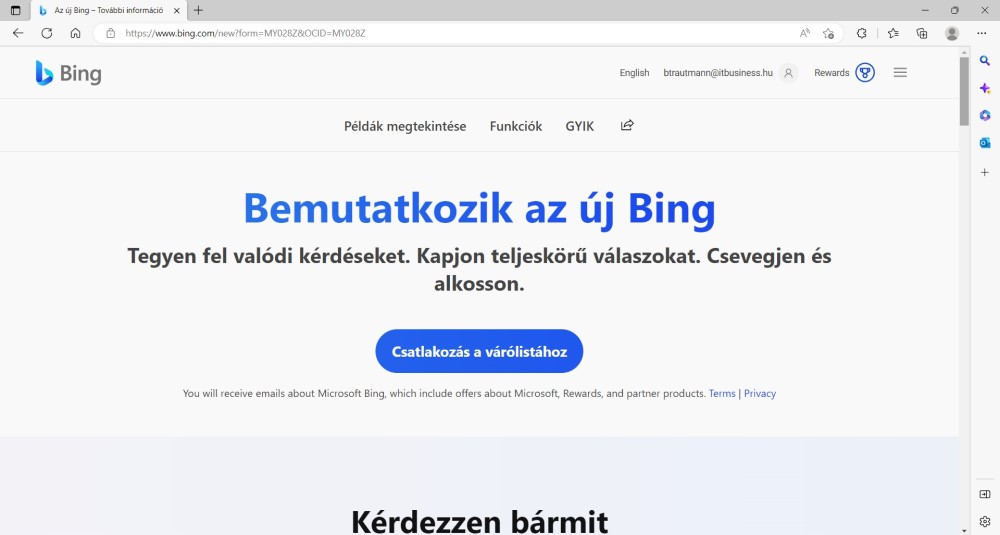This screenshot has width=1000, height=535.
Task: Click the 'Bemutatkozik az új Bing' heading
Action: tap(479, 209)
